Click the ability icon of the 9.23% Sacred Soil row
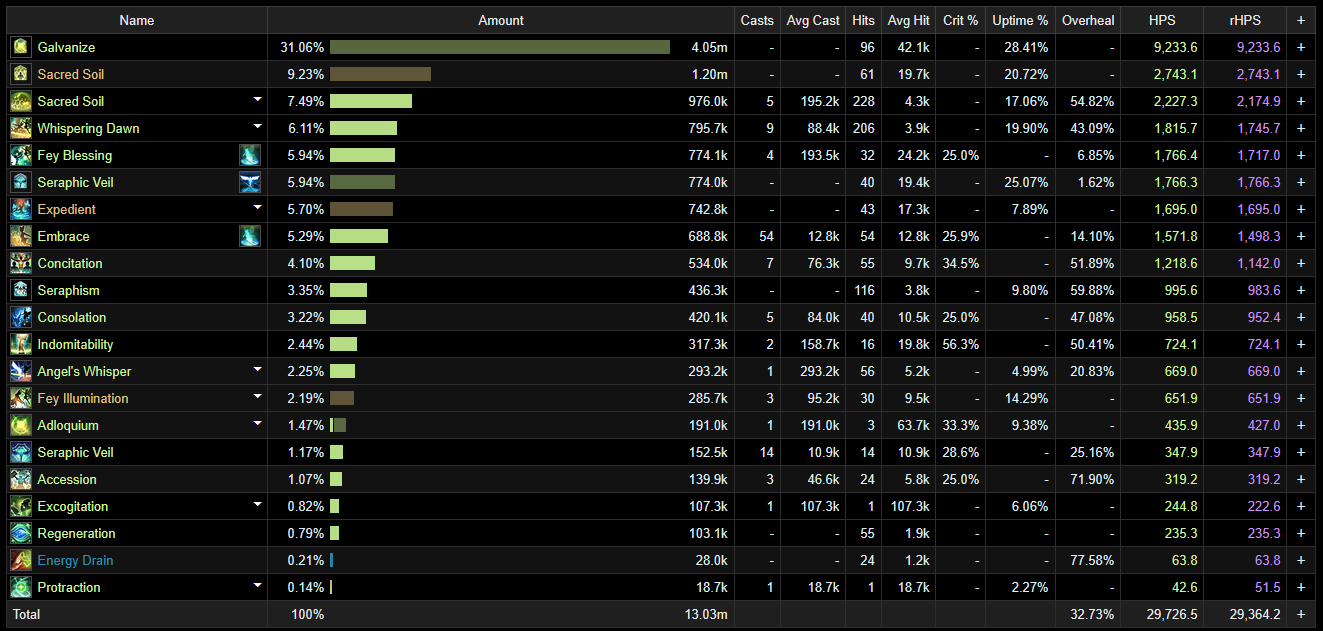 coord(21,74)
